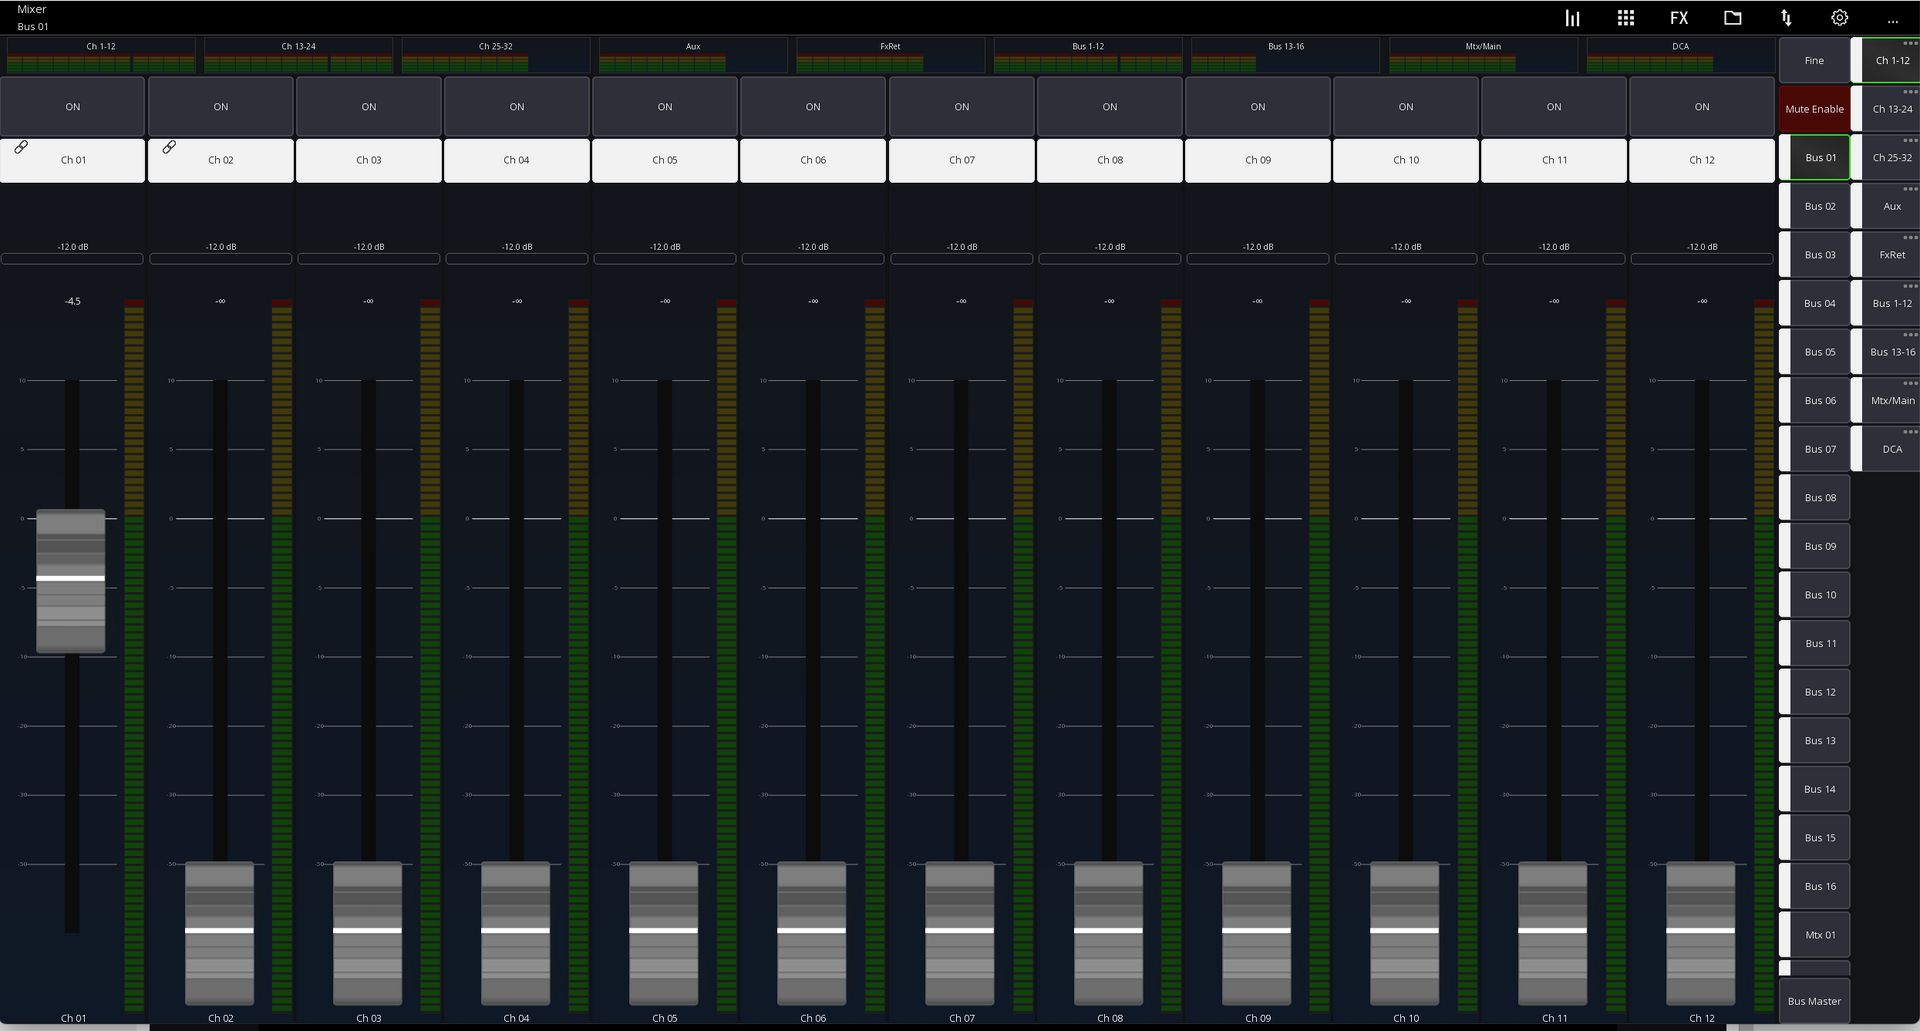Image resolution: width=1920 pixels, height=1031 pixels.
Task: Click the Ch 01 fader handle
Action: click(71, 580)
